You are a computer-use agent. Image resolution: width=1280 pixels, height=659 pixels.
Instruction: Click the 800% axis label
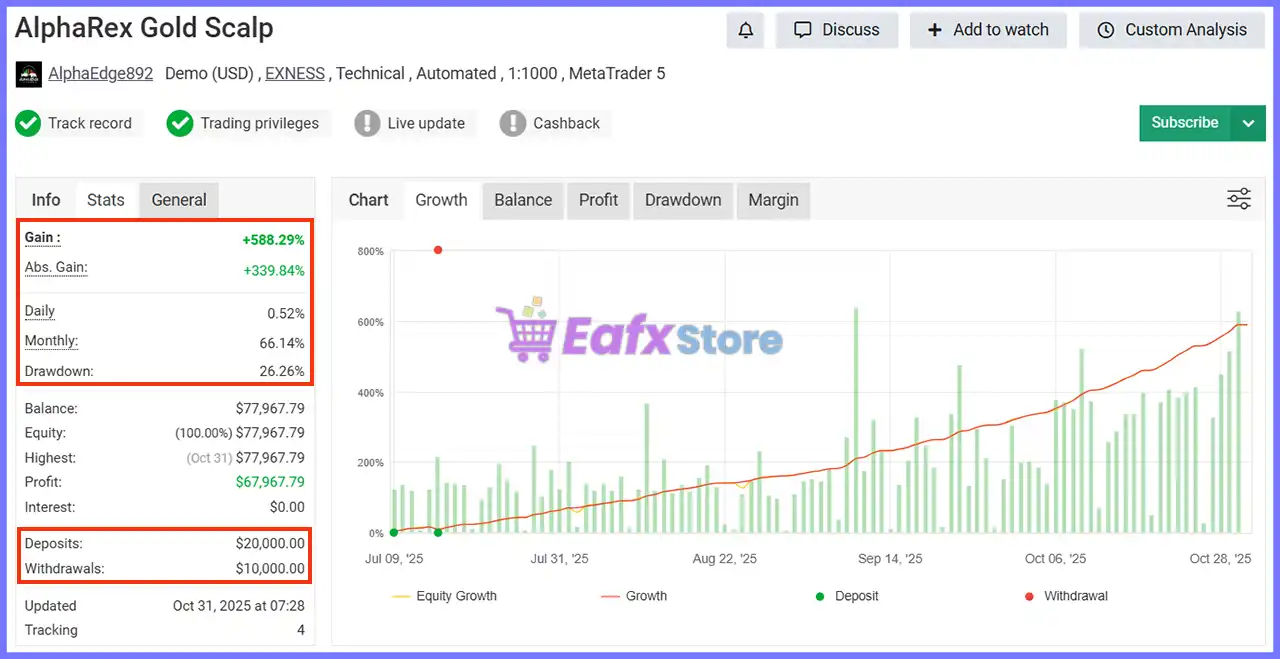[x=370, y=251]
